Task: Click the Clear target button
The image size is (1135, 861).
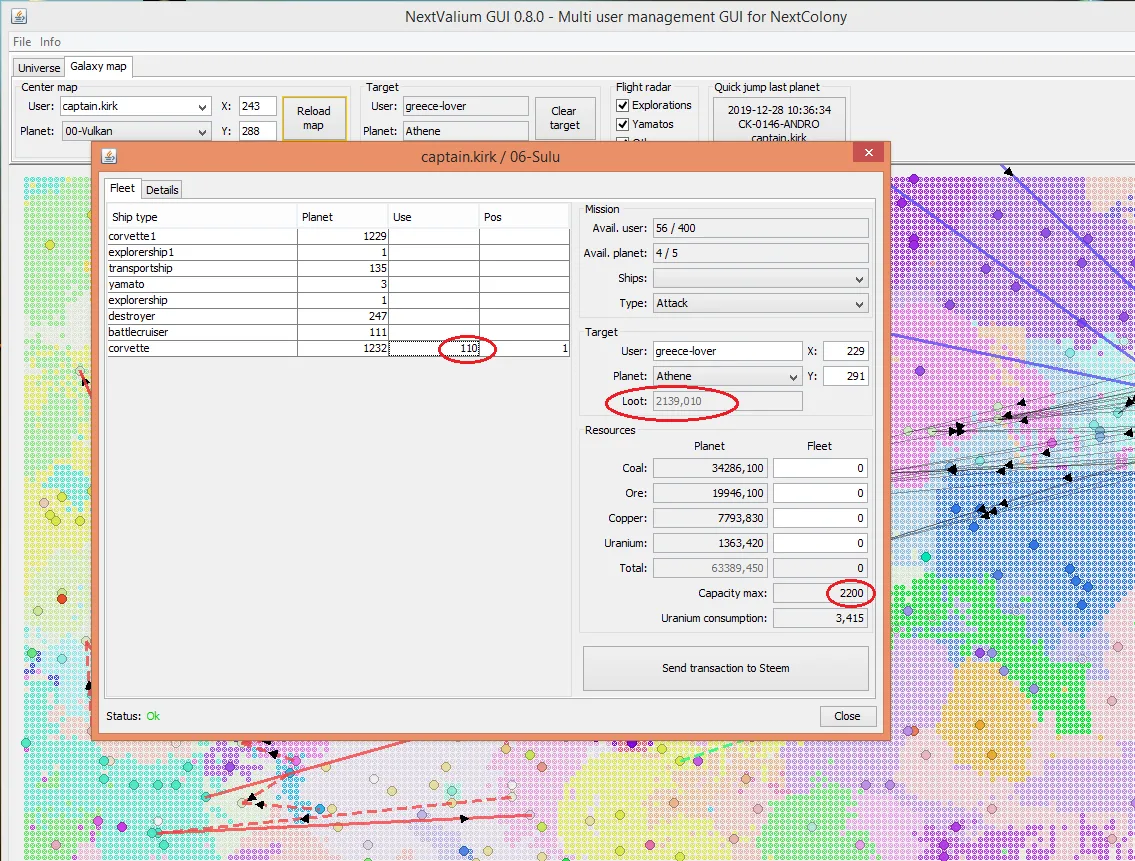Action: click(565, 118)
